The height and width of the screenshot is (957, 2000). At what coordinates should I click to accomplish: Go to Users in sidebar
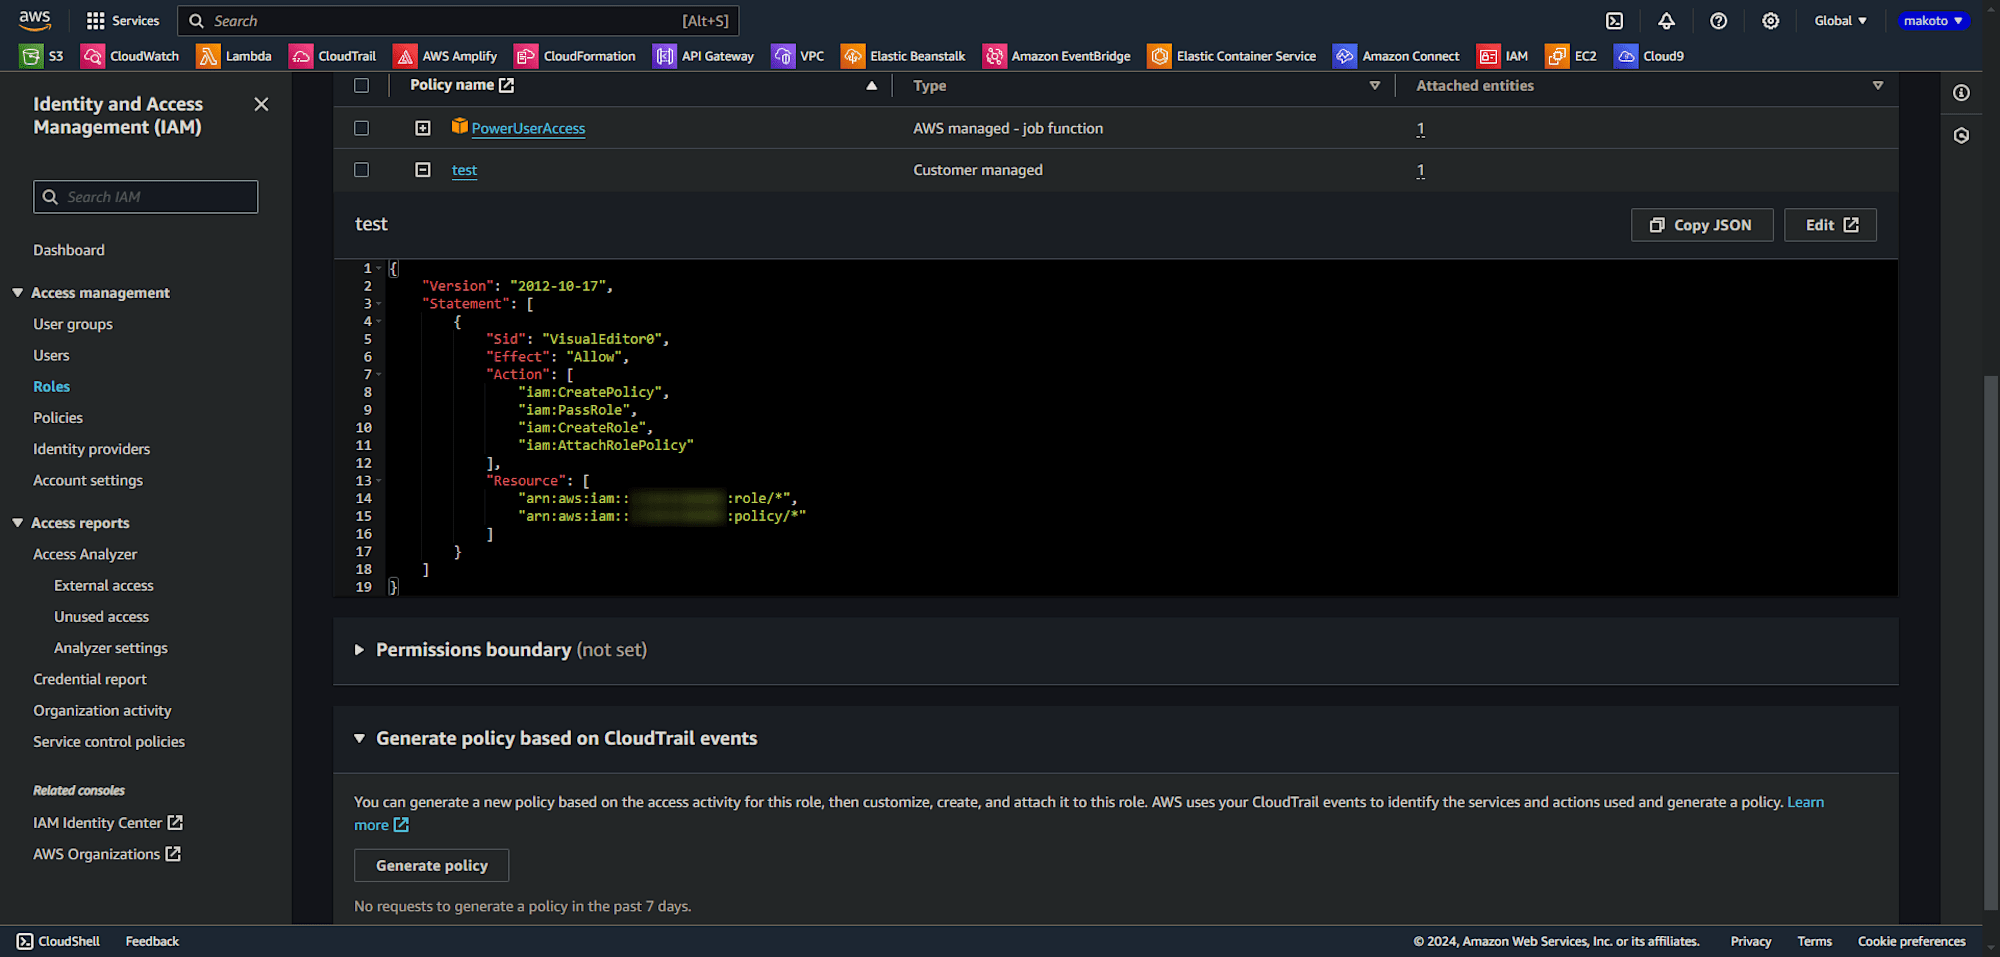51,355
